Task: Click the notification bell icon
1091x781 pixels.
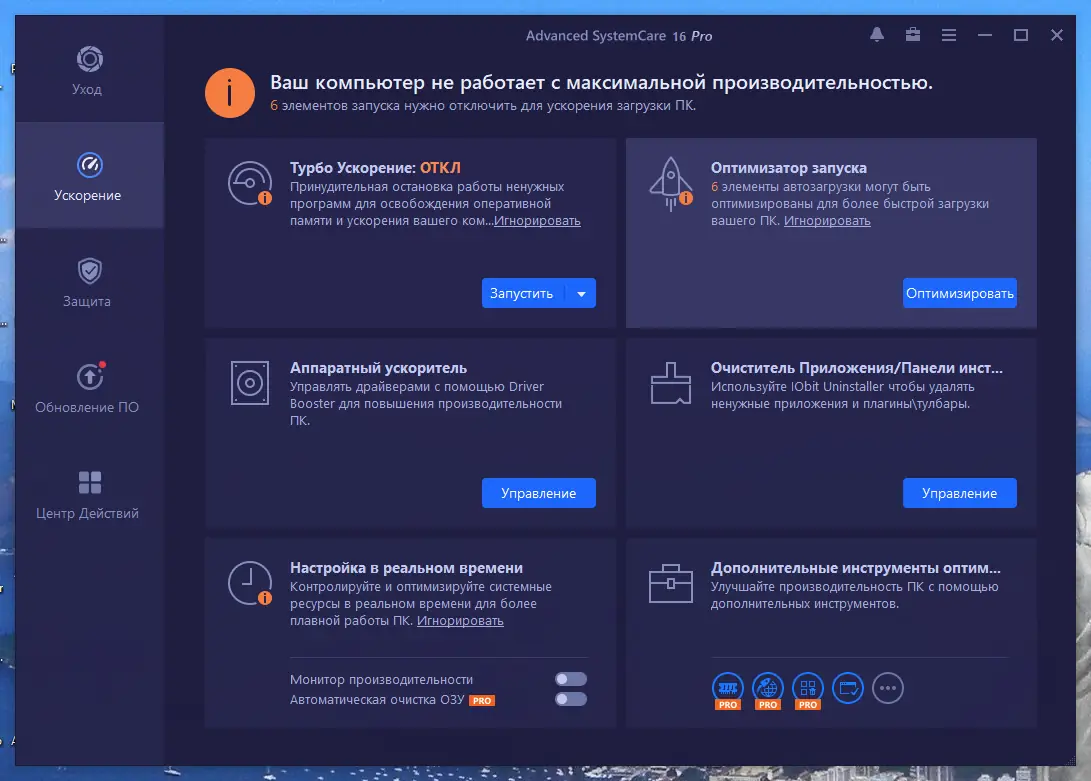Action: pyautogui.click(x=876, y=34)
